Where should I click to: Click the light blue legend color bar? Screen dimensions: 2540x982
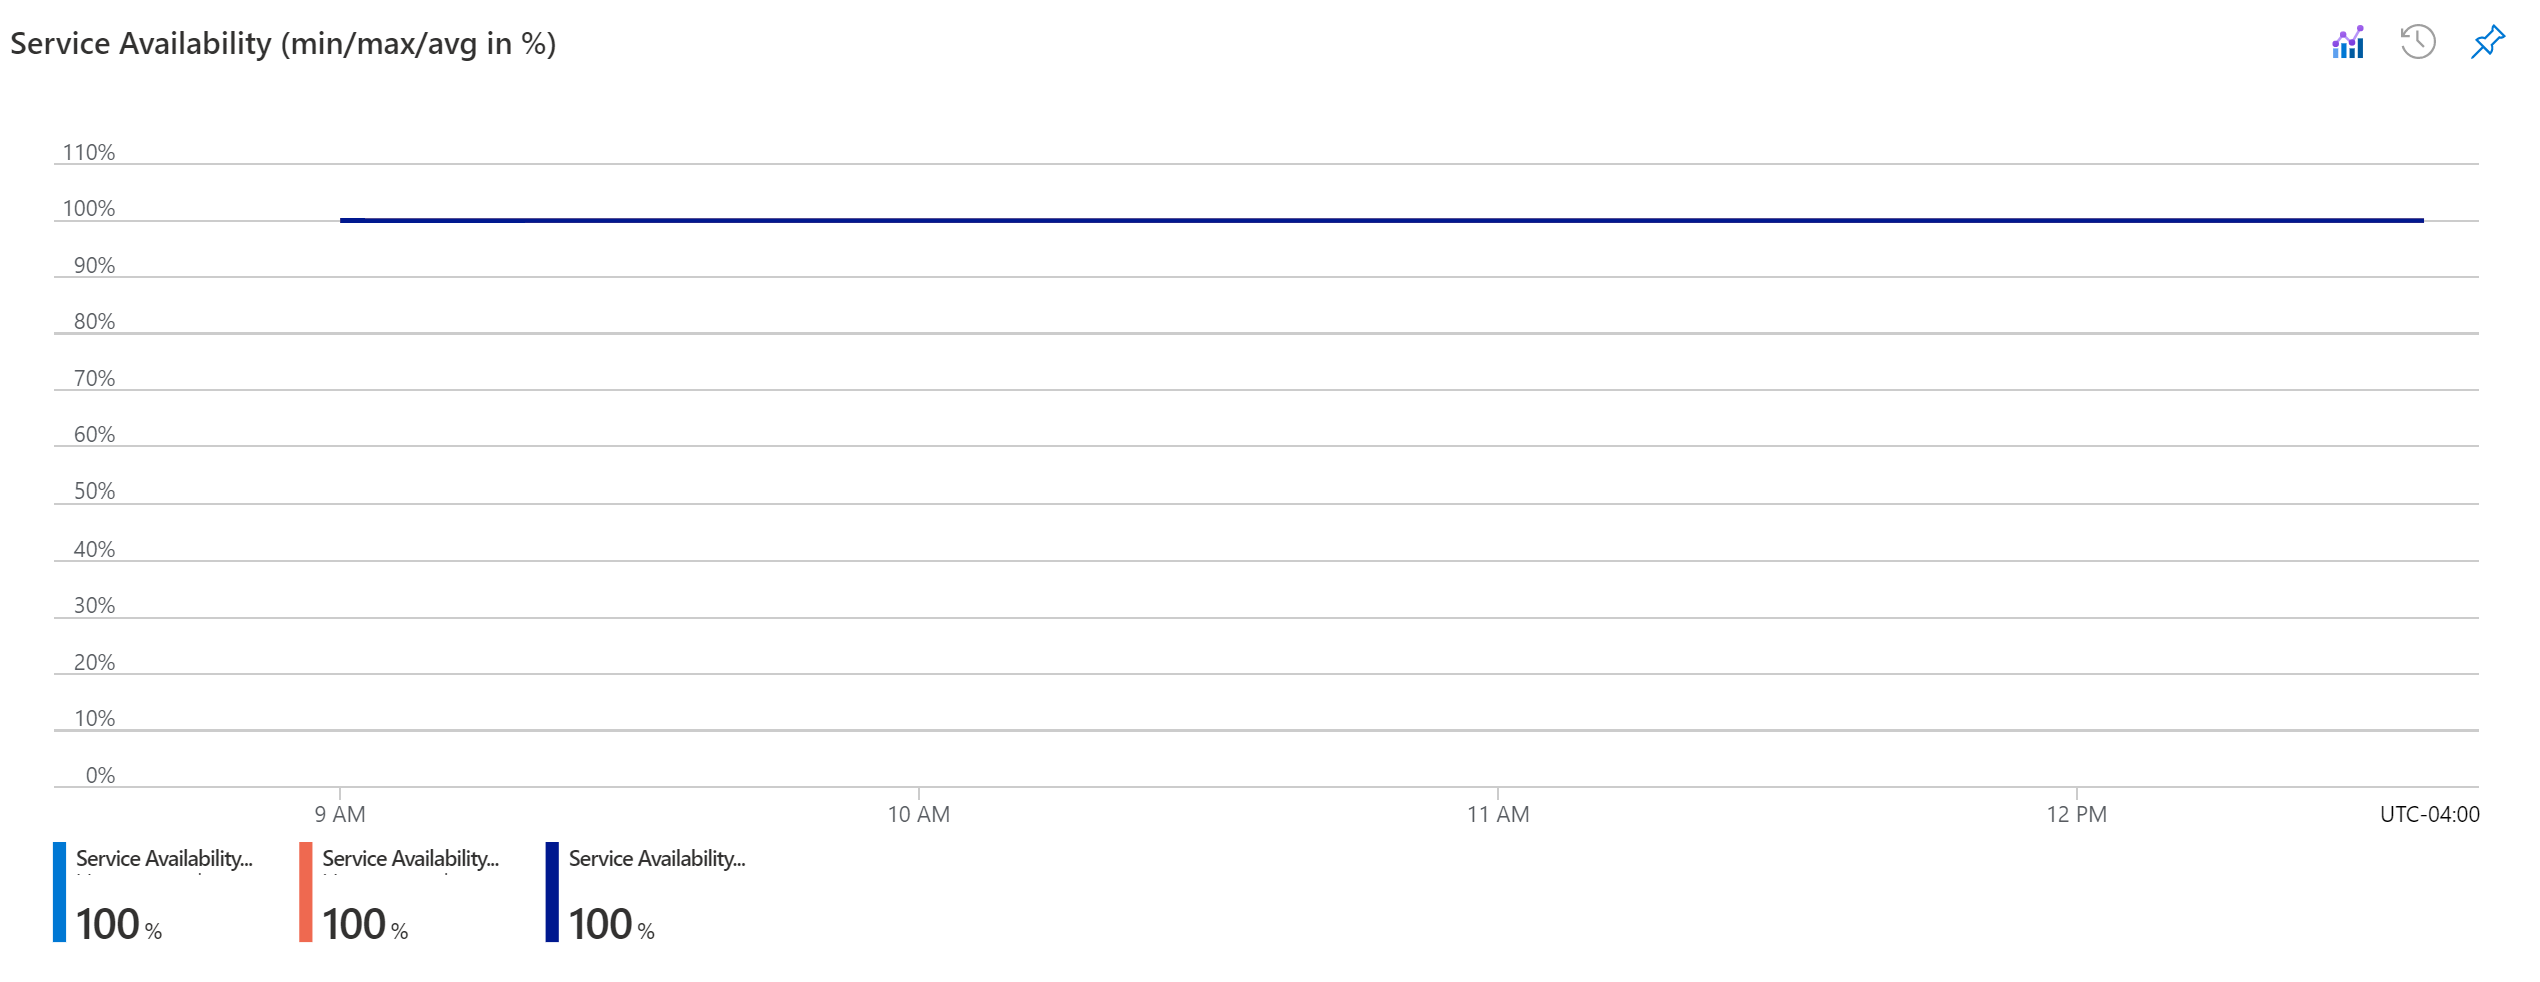point(59,892)
